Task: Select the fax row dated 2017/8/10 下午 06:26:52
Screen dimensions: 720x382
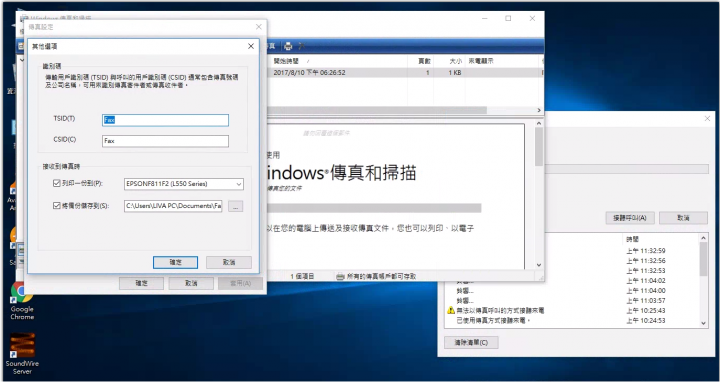Action: pyautogui.click(x=405, y=73)
